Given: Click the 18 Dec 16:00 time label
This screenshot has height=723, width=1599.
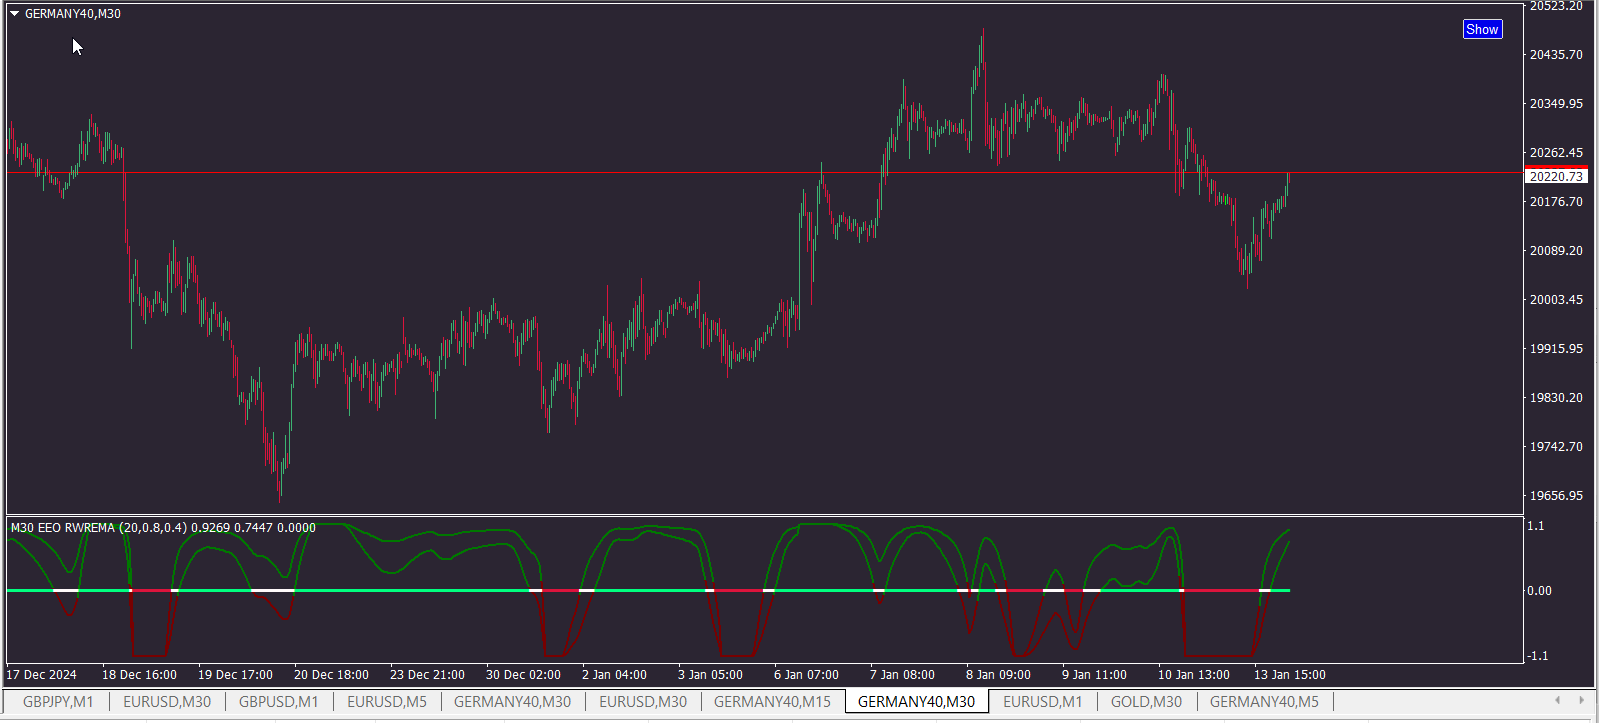Looking at the screenshot, I should pos(139,675).
